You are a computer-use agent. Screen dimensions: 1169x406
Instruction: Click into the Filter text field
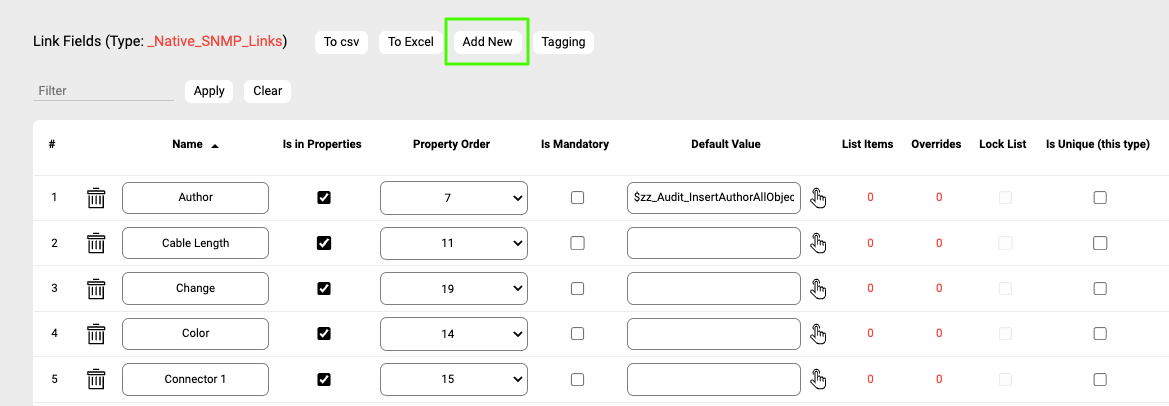[103, 91]
